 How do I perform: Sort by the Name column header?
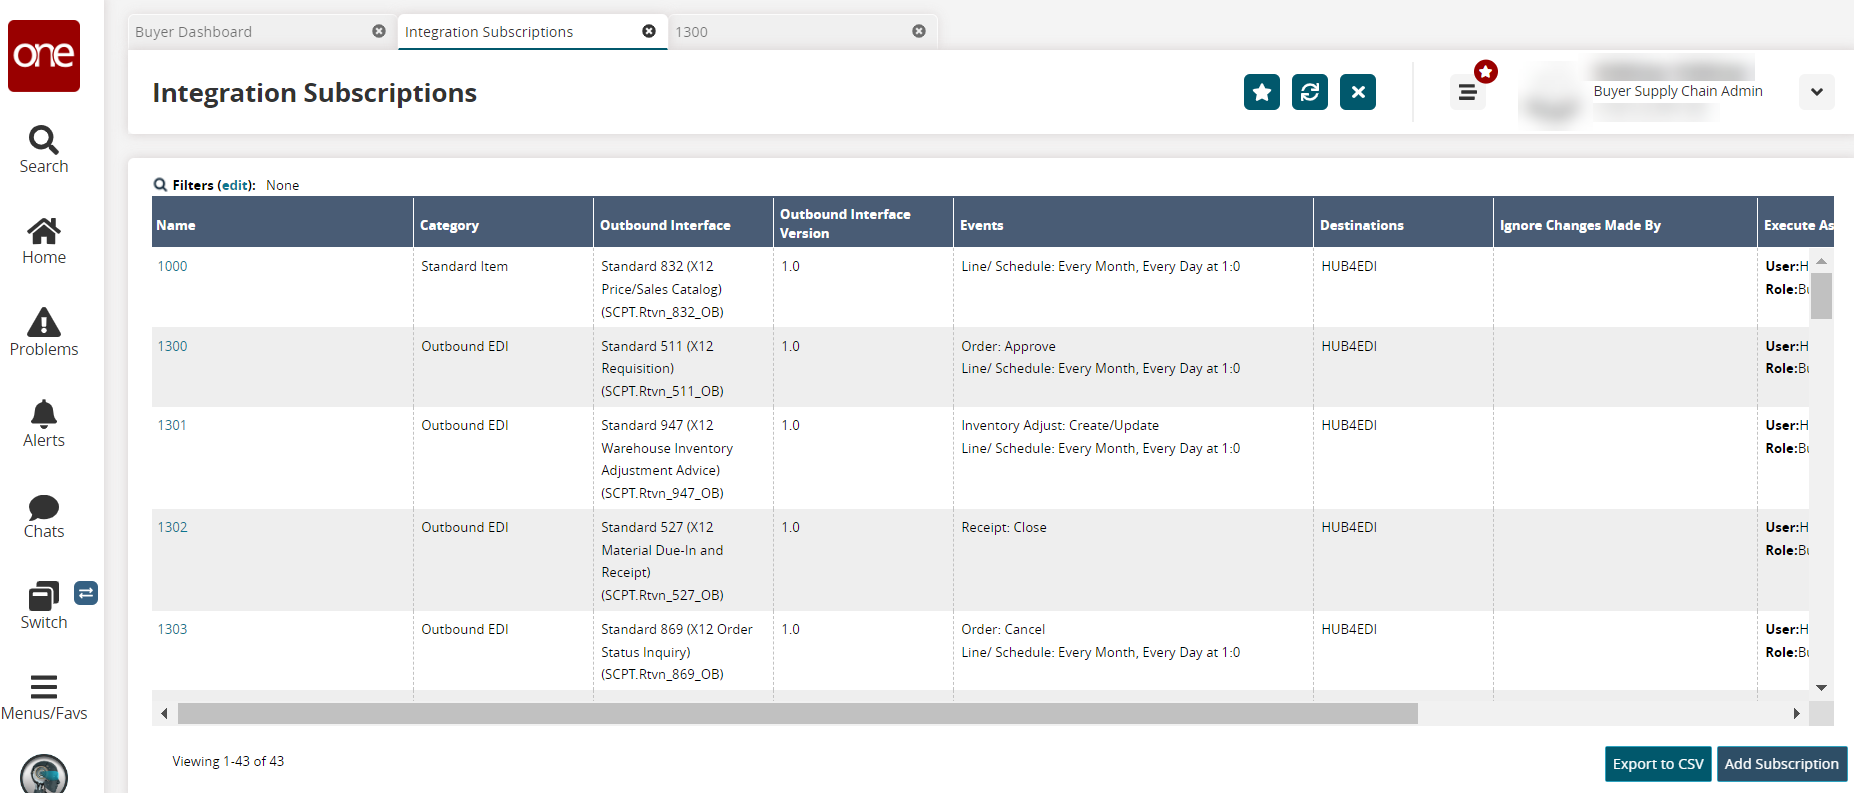click(x=282, y=222)
